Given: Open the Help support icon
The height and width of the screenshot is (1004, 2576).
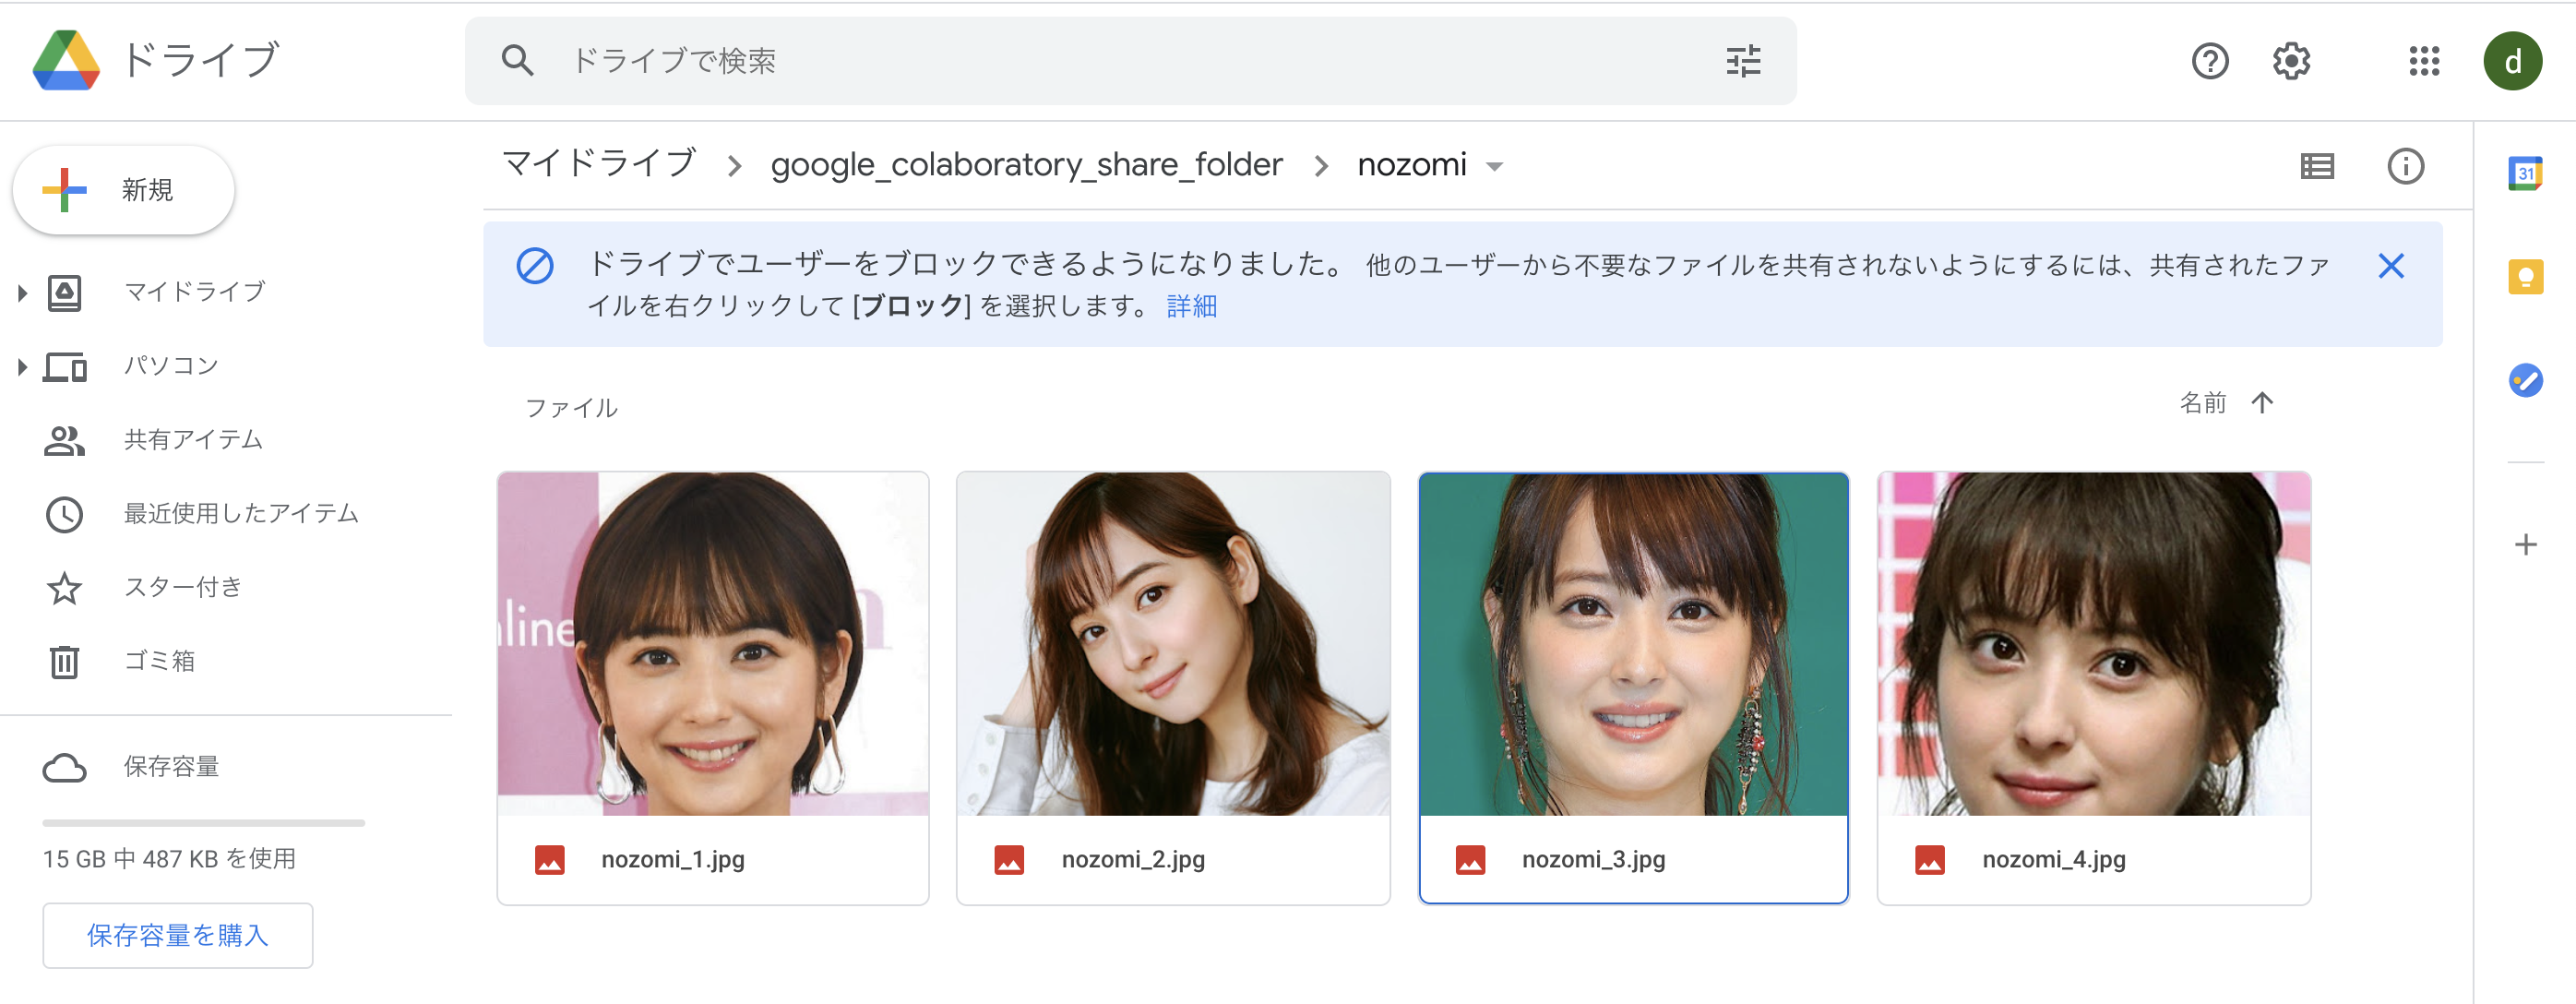Looking at the screenshot, I should coord(2209,61).
